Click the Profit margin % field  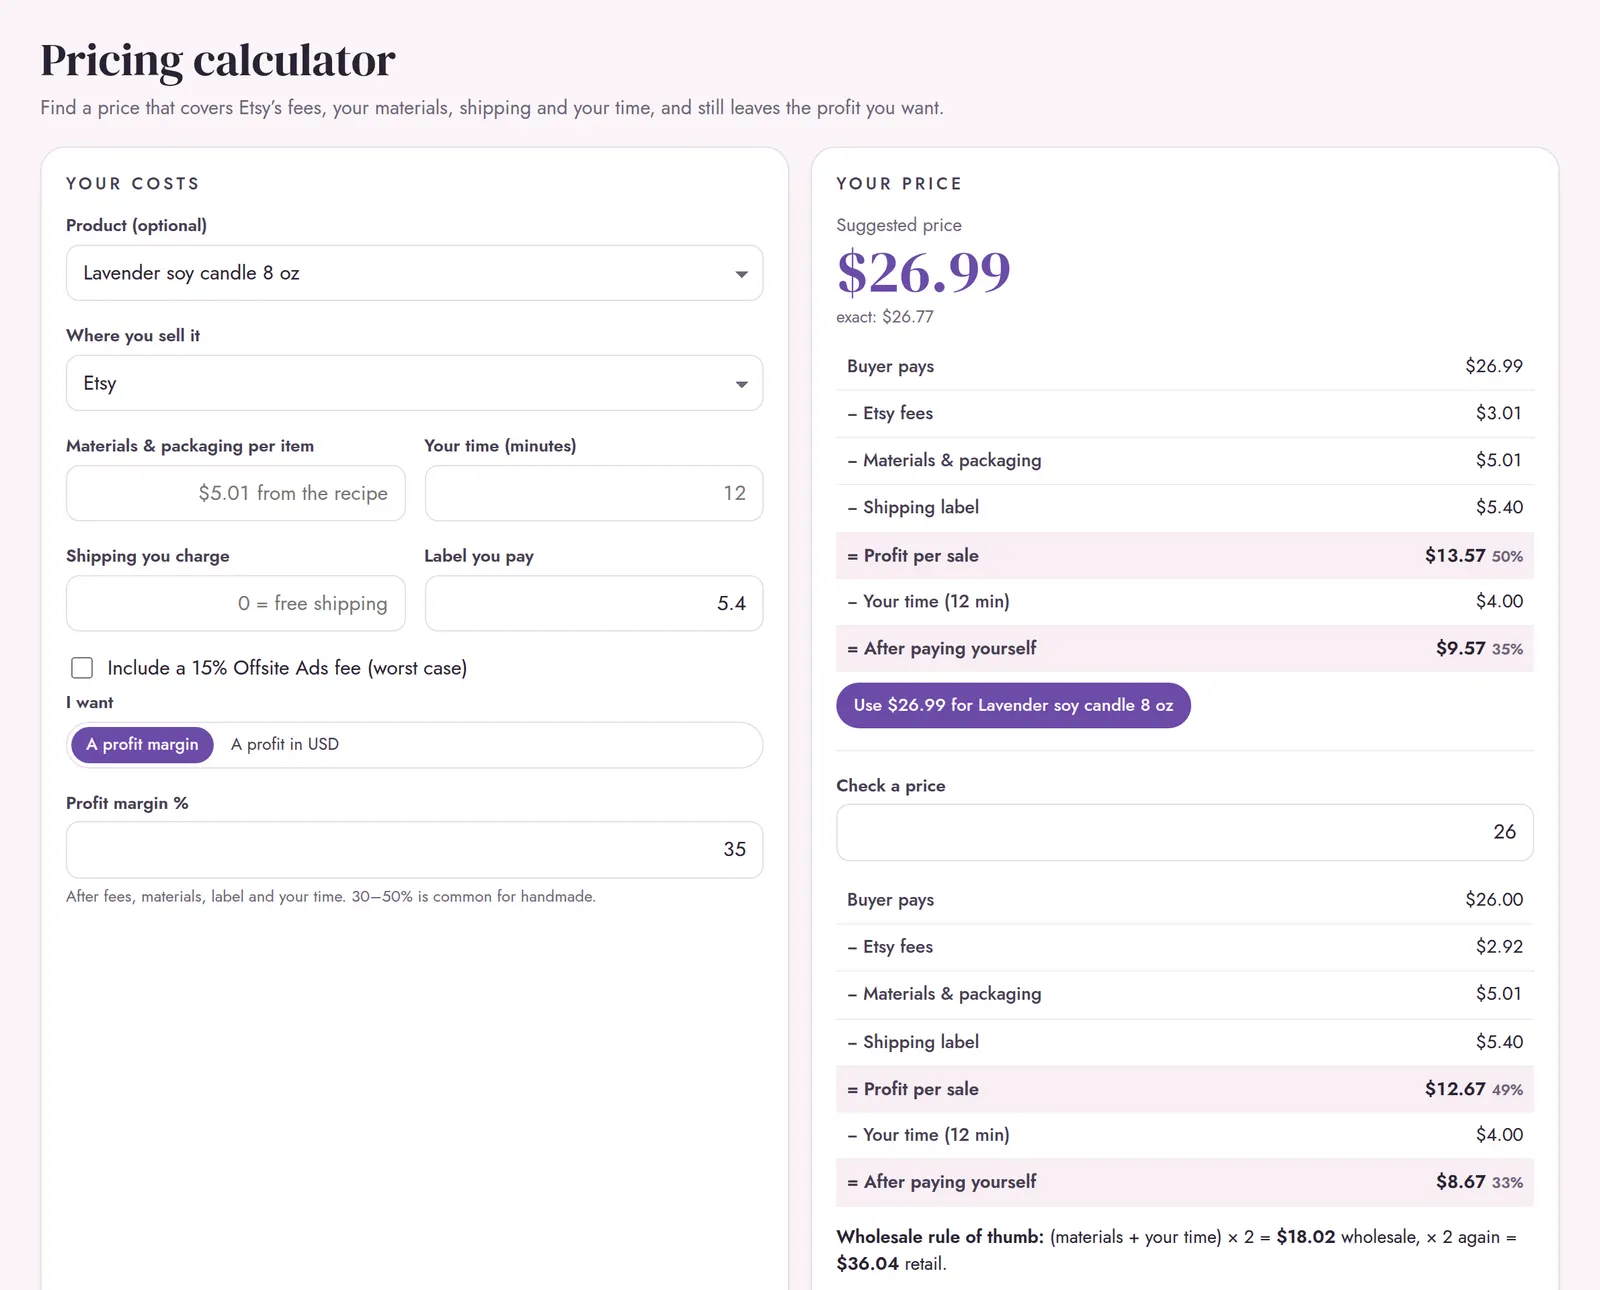(414, 850)
